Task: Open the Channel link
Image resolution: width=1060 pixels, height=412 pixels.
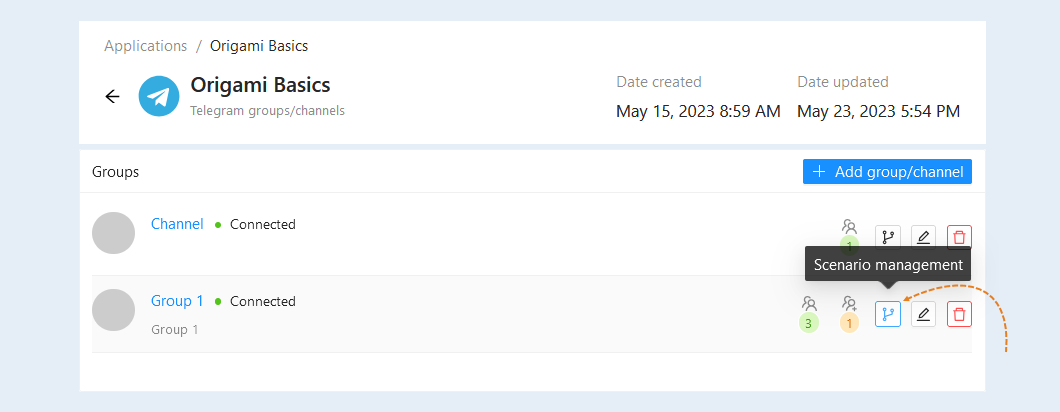Action: [177, 224]
